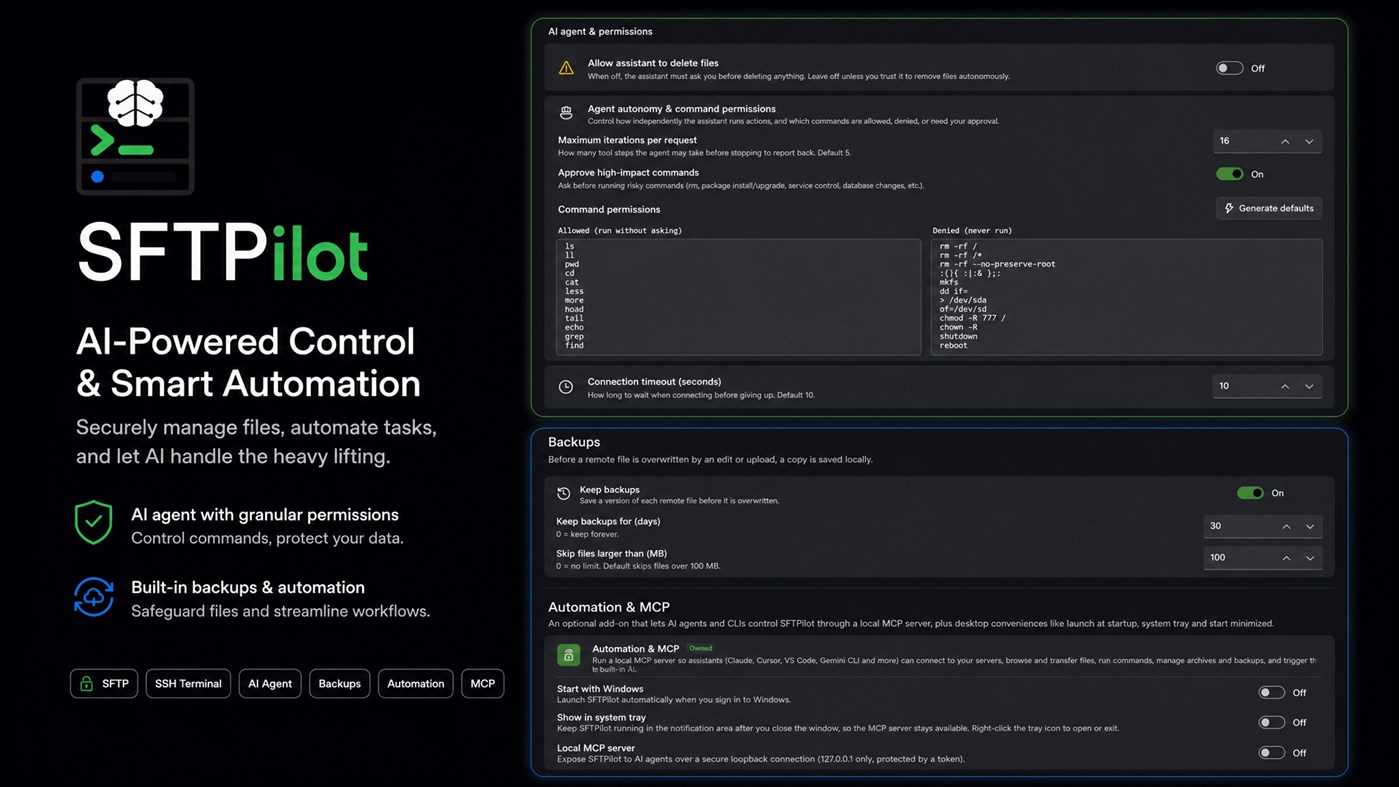1399x787 pixels.
Task: Click 'AI-Powered Control & Smart Automation' headline
Action: (248, 362)
